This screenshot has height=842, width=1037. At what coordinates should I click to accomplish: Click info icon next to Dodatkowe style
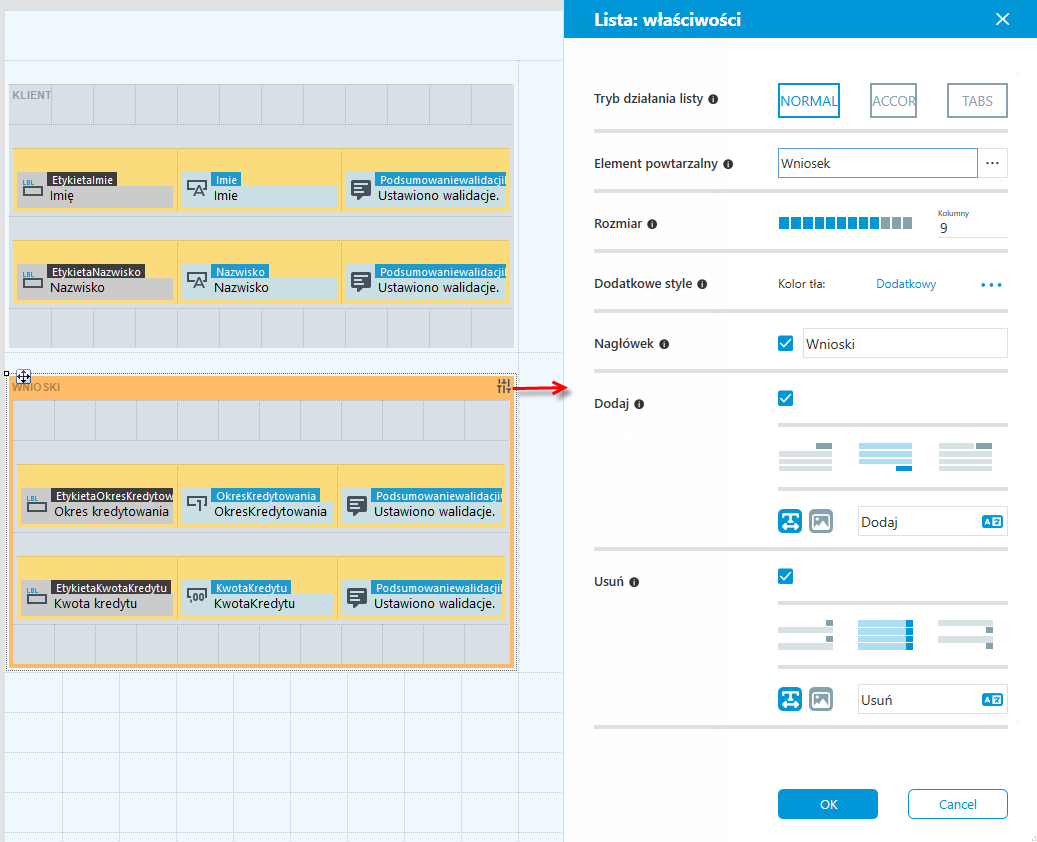tap(702, 284)
